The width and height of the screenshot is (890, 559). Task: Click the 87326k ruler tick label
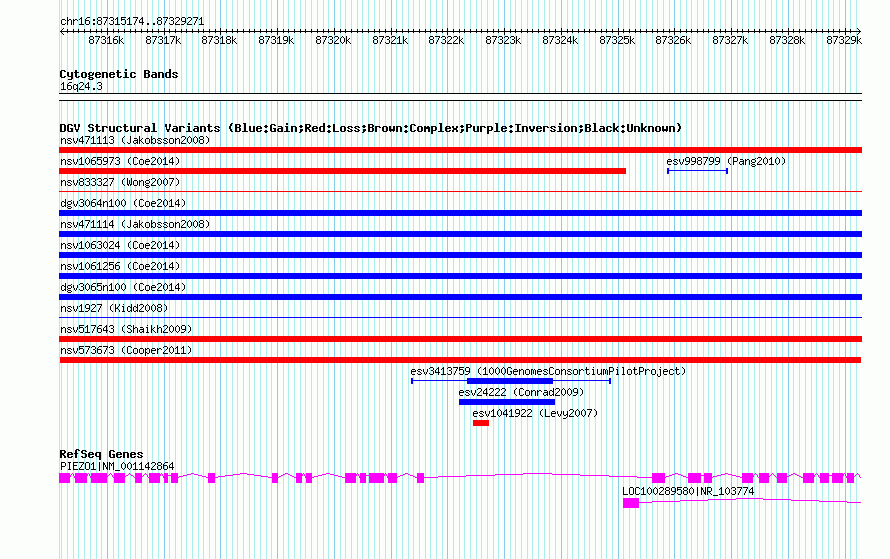[x=673, y=40]
